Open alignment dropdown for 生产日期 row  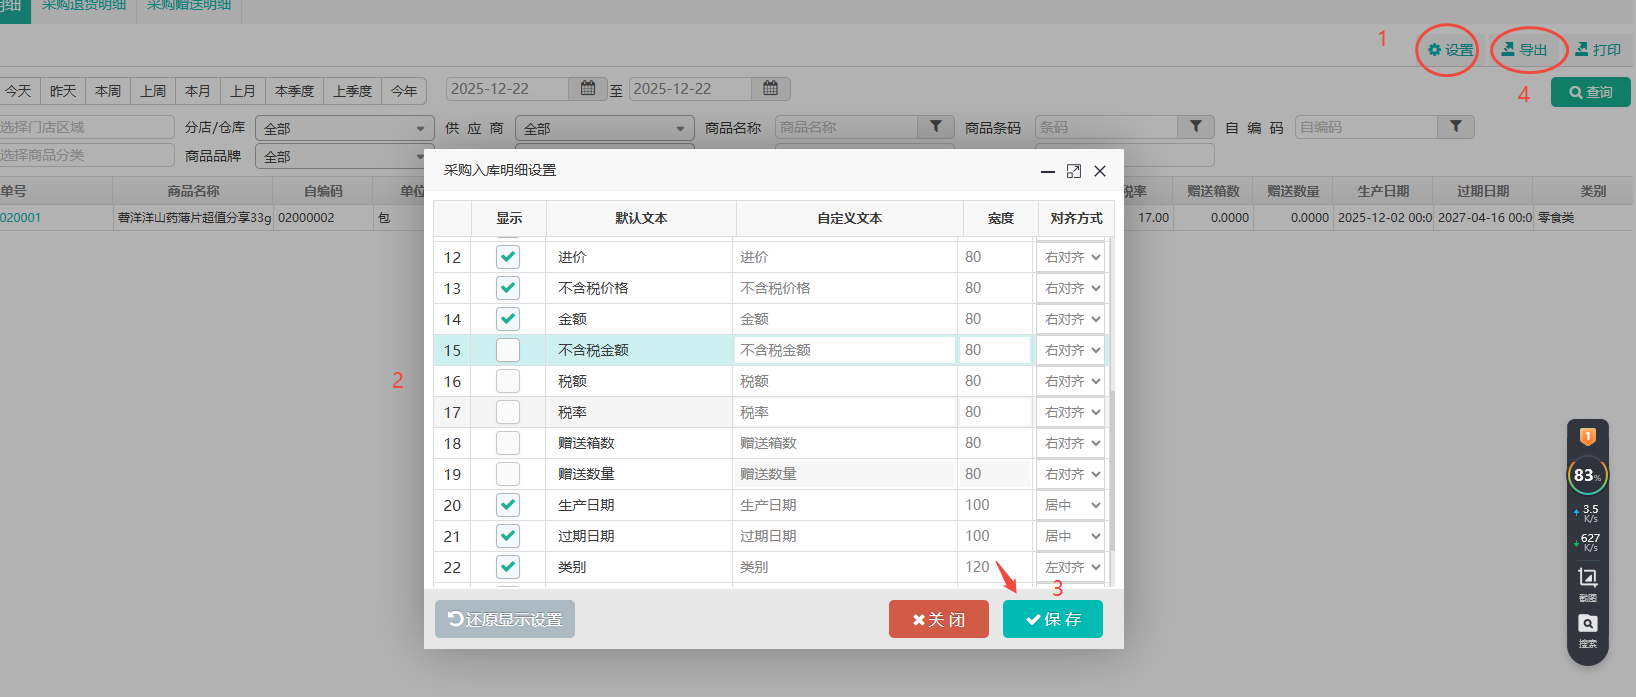click(1072, 505)
